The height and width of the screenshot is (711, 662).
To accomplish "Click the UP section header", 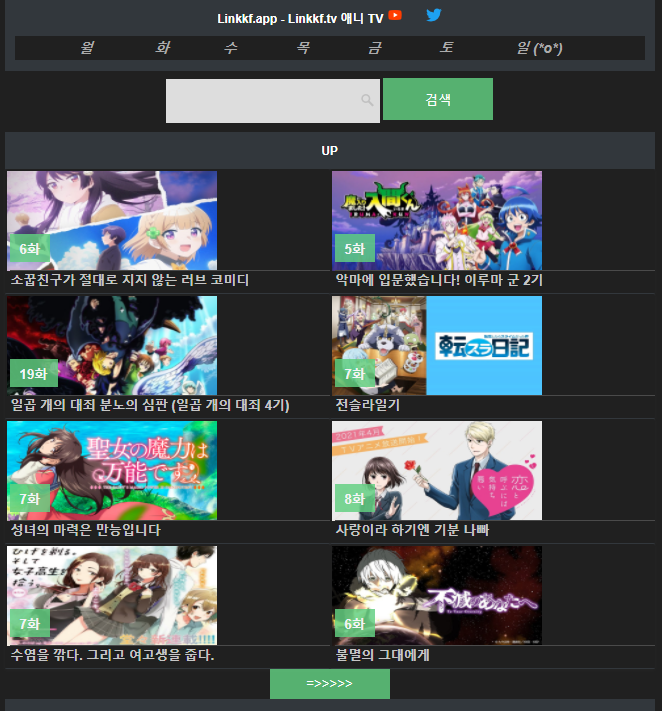I will pos(330,151).
